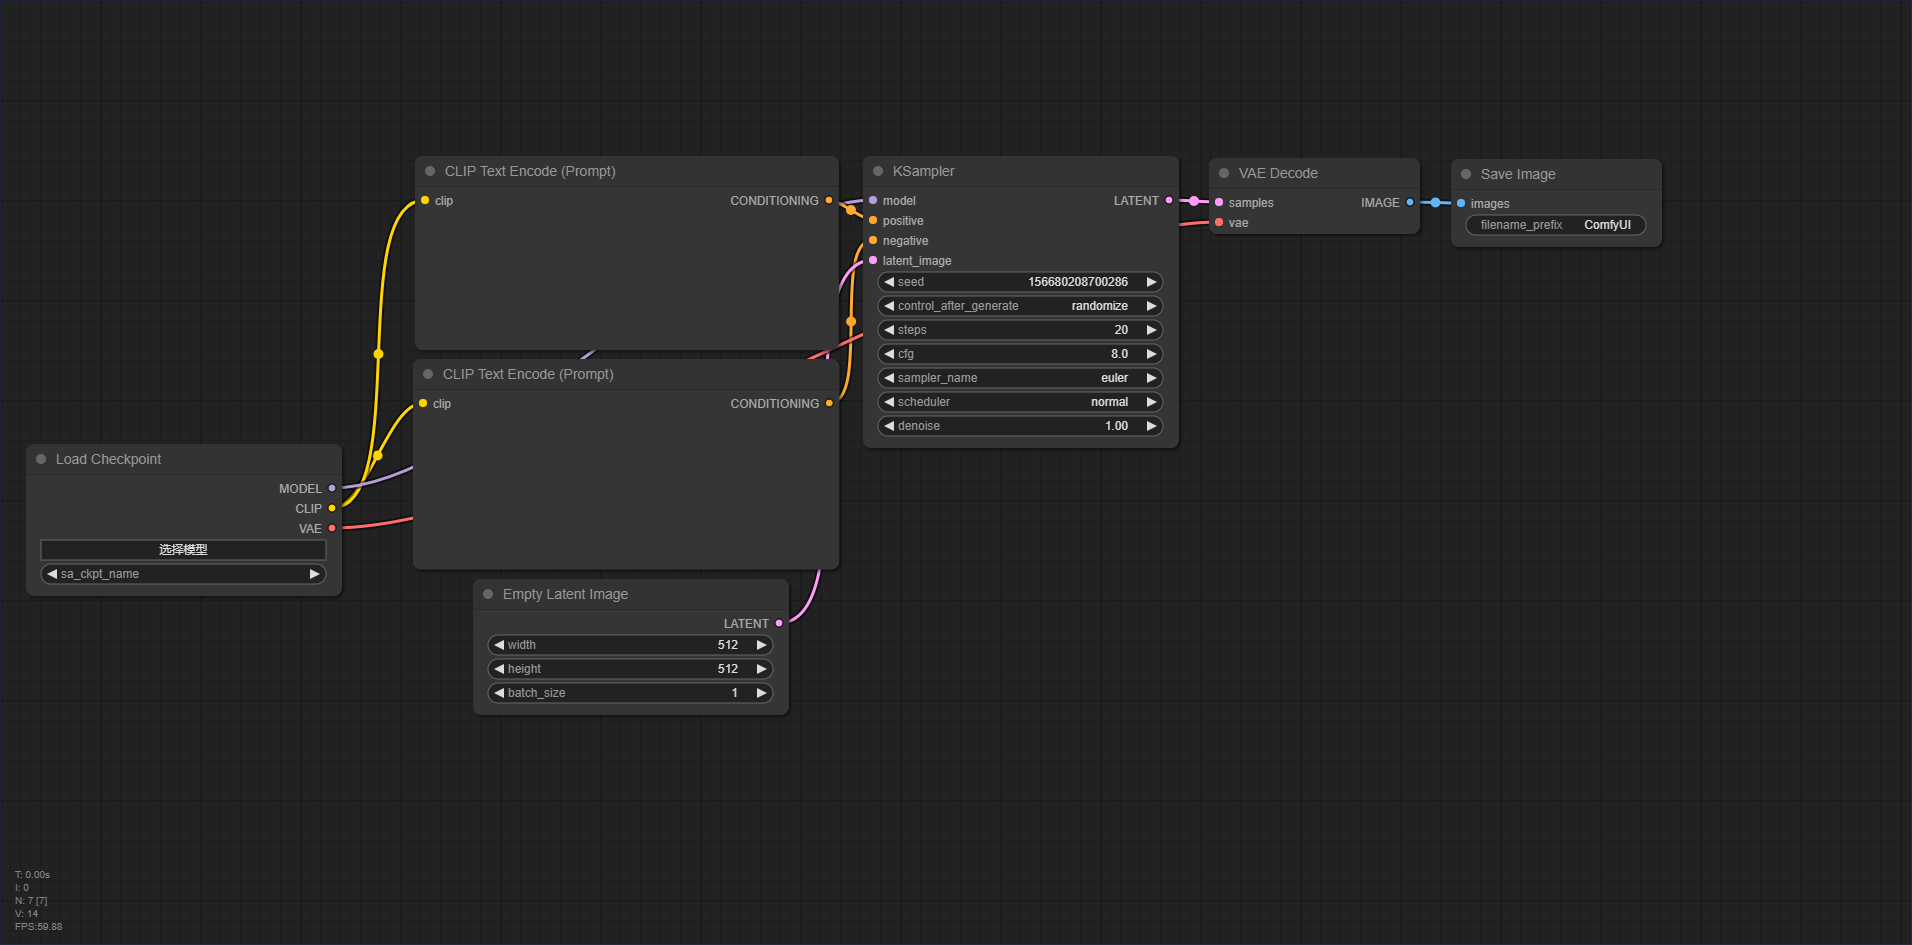
Task: Click the 选择模型 button in Load Checkpoint
Action: [183, 550]
